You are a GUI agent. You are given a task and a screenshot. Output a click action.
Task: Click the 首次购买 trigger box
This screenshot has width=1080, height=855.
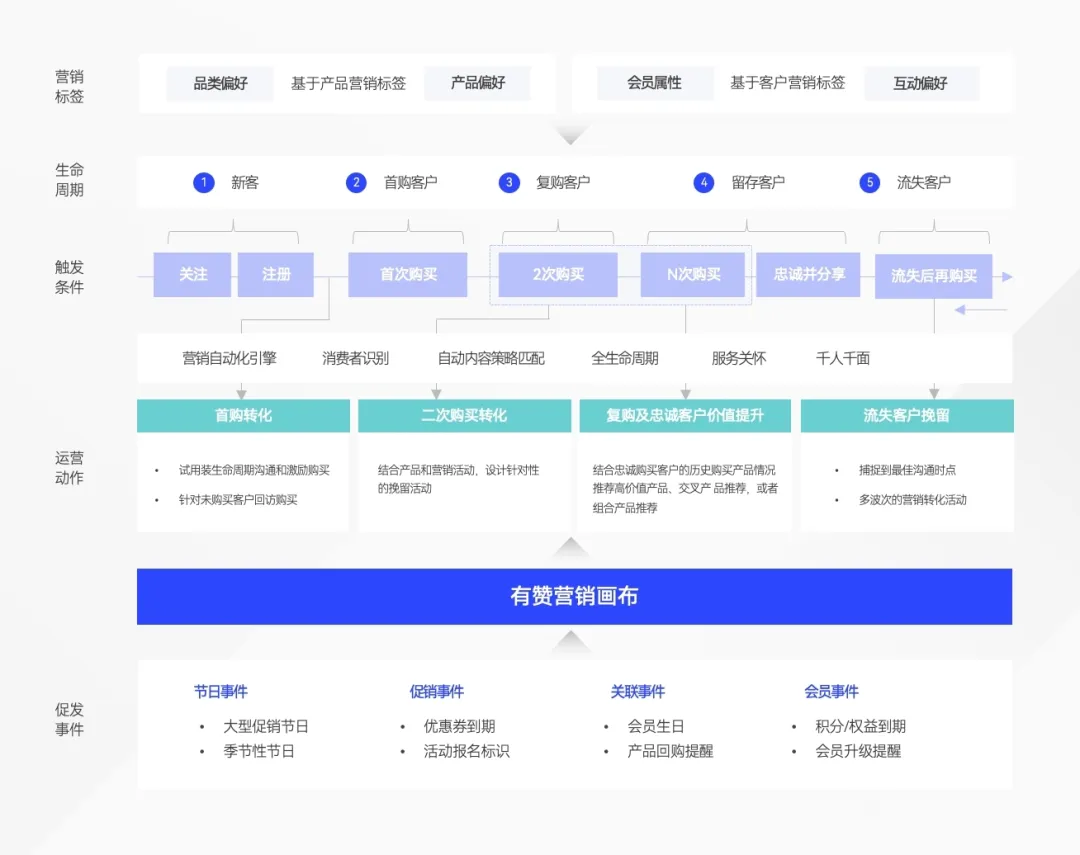click(408, 275)
